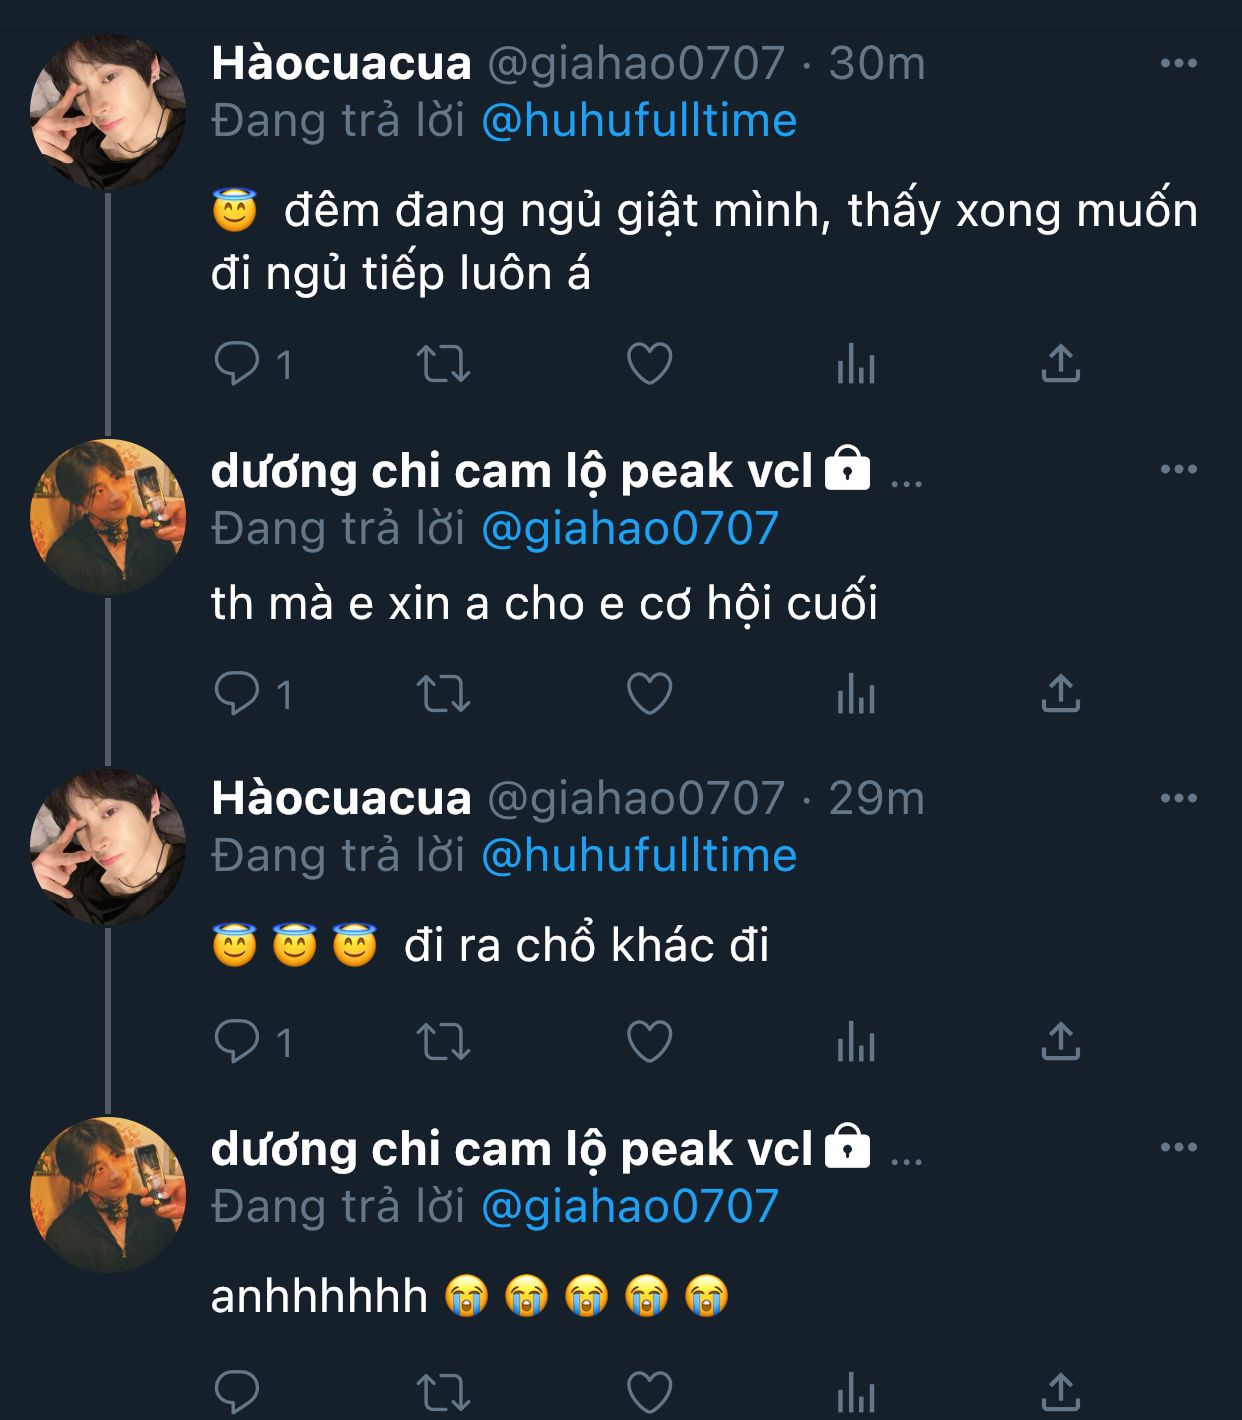1242x1420 pixels.
Task: Retweet the "cơ hội cuối" reply
Action: 443,694
